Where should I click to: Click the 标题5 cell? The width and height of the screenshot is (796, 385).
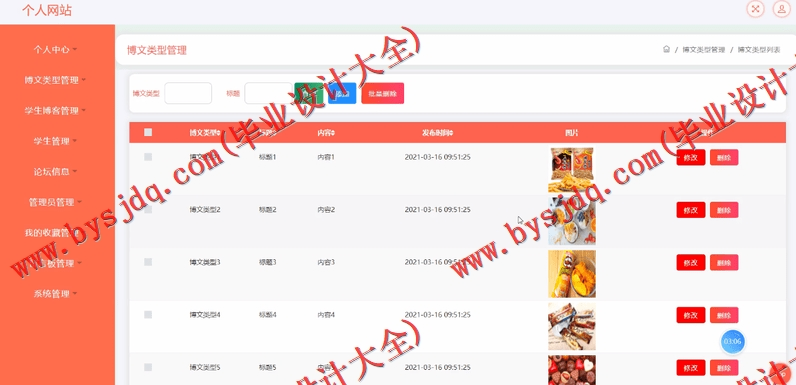(268, 367)
